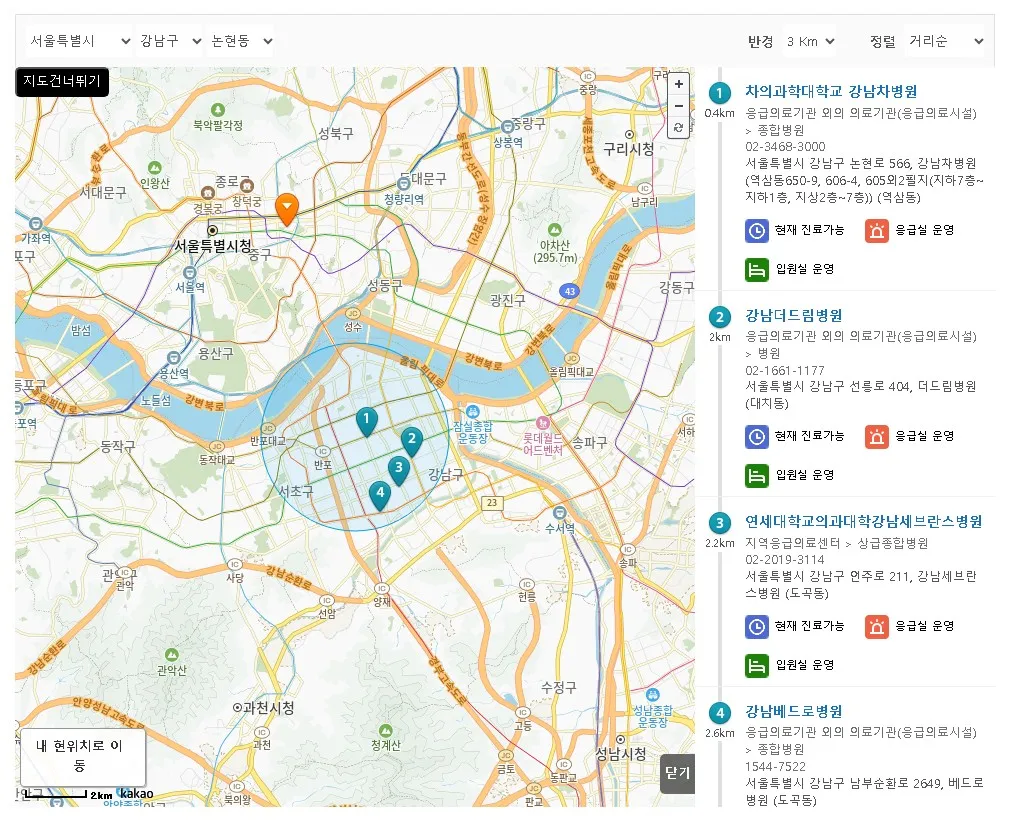The width and height of the screenshot is (1022, 829).
Task: Click the 2.6km distance of 강남베드로병원
Action: pyautogui.click(x=720, y=733)
